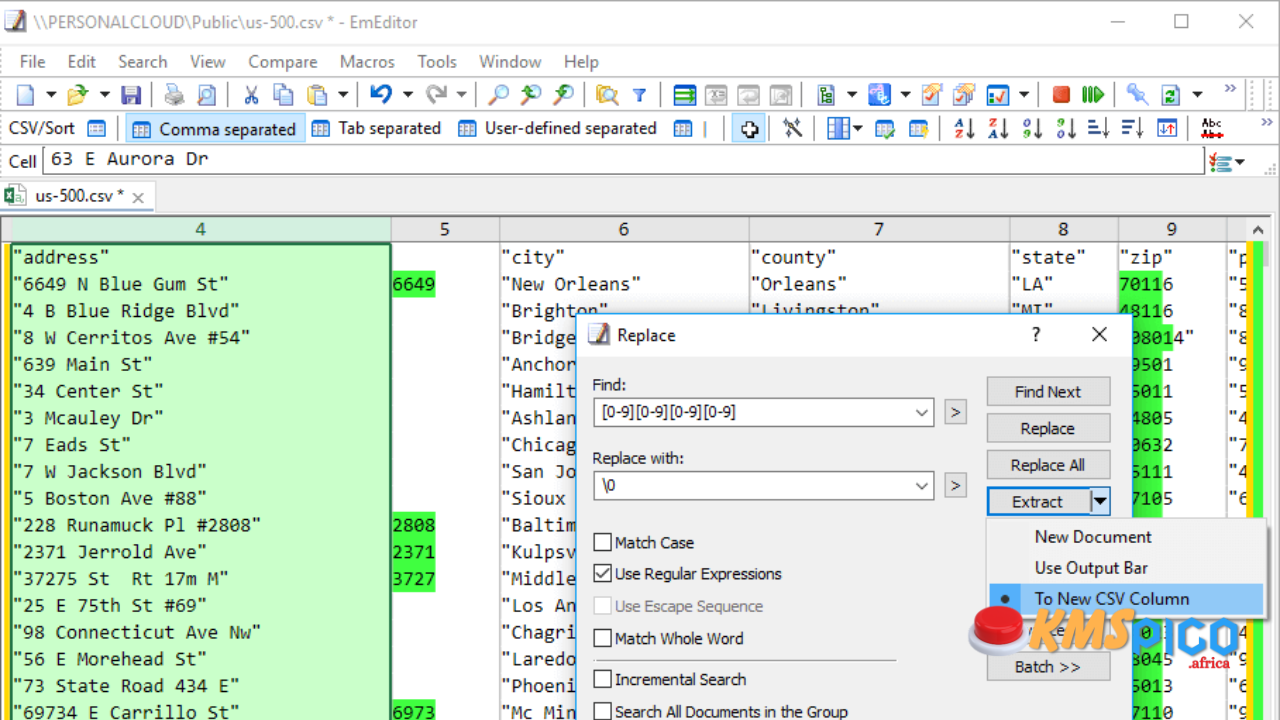Open the Paste options dropdown arrow
Screen dimensions: 1280x720
click(343, 95)
